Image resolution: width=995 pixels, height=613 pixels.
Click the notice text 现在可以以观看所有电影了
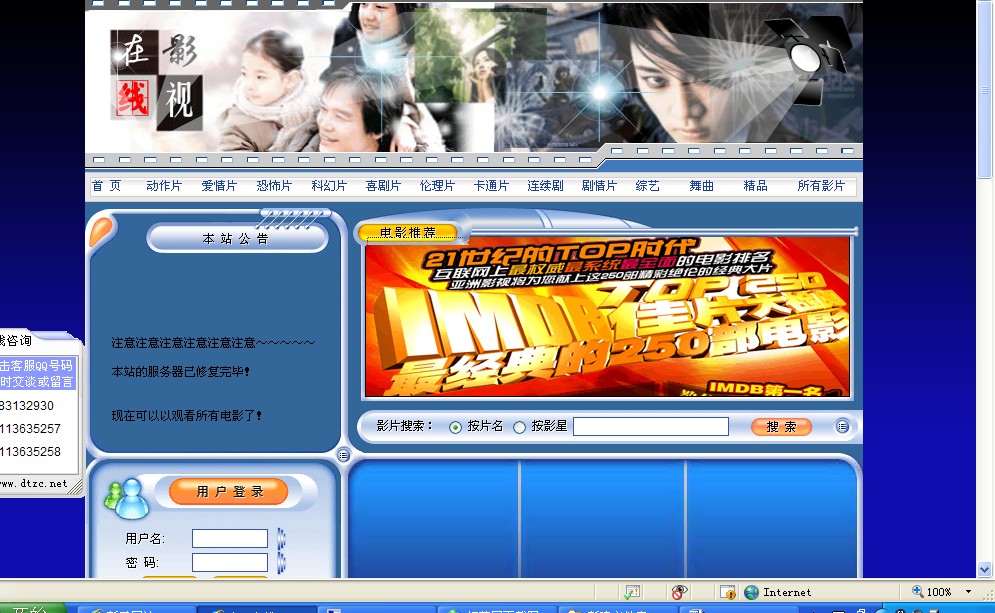click(x=187, y=416)
